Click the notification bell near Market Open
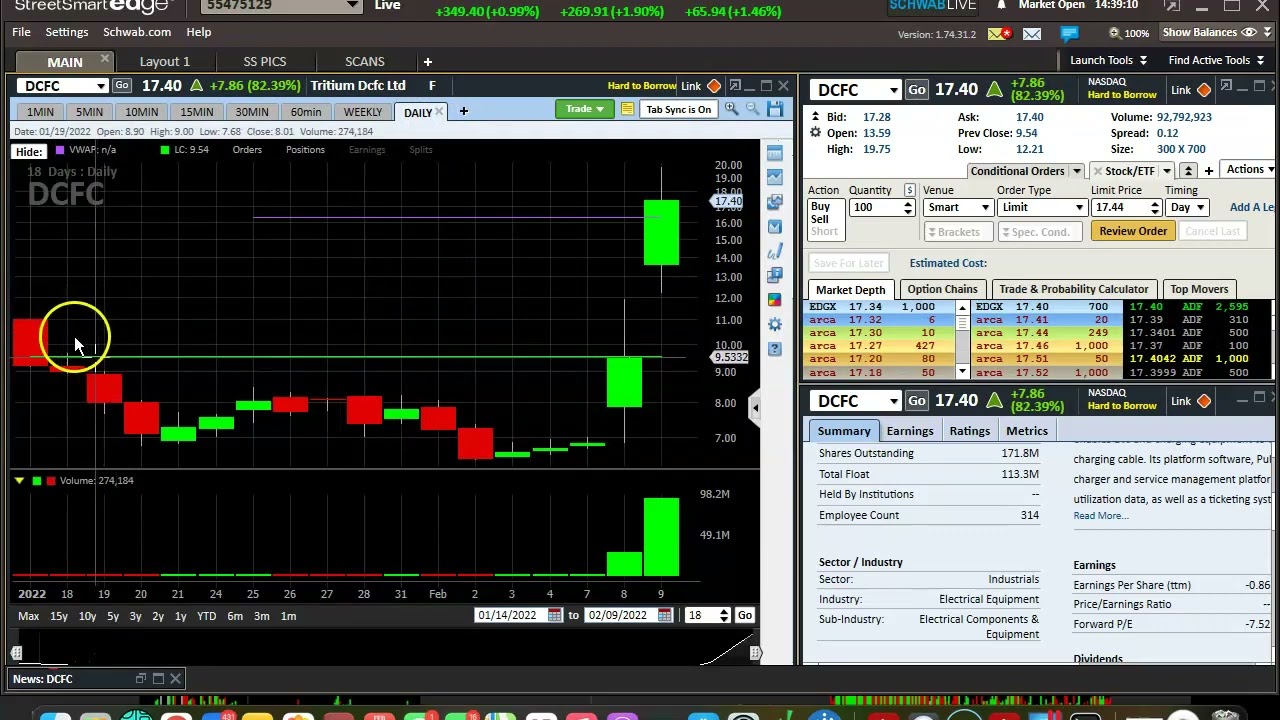 [x=1001, y=5]
